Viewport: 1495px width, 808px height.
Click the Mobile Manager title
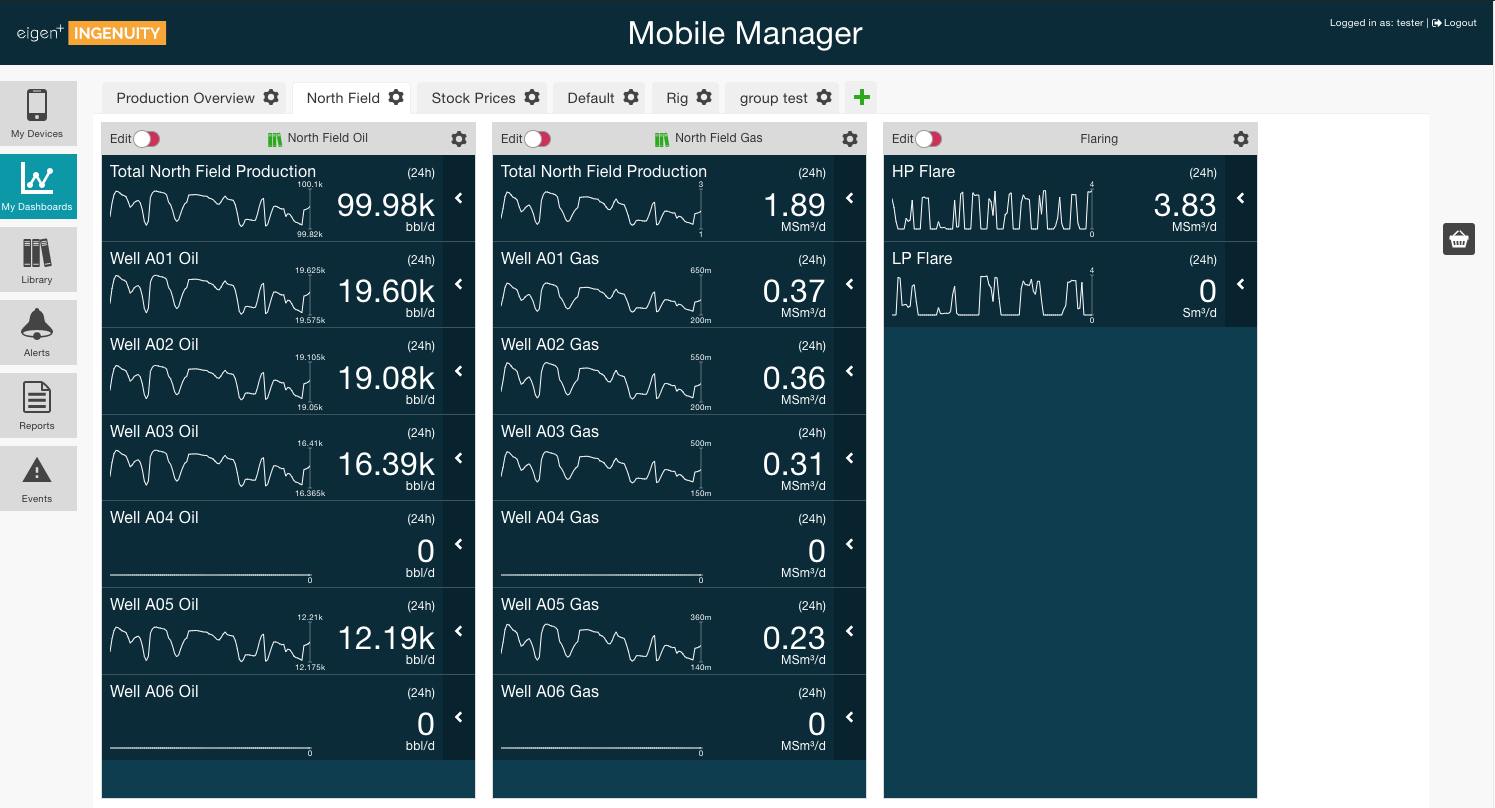[745, 33]
